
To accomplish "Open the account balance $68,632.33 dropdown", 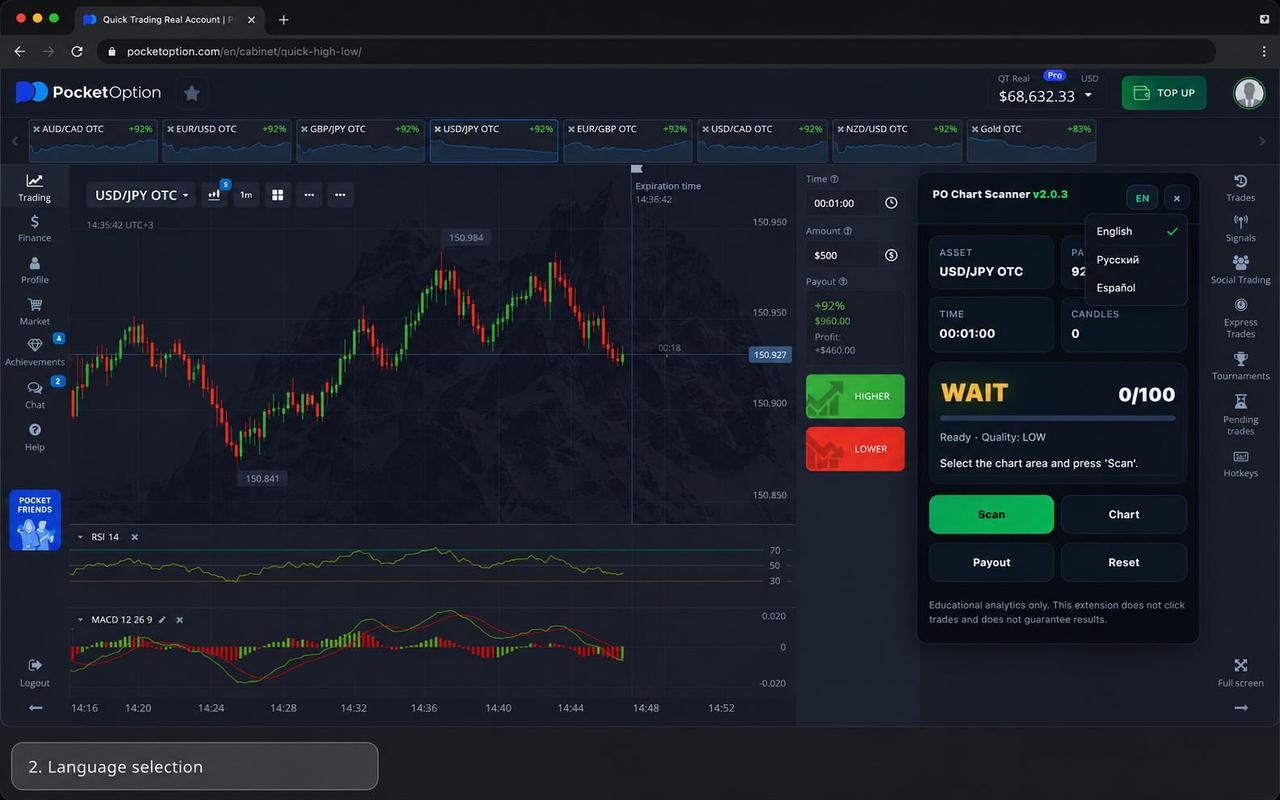I will tap(1046, 96).
